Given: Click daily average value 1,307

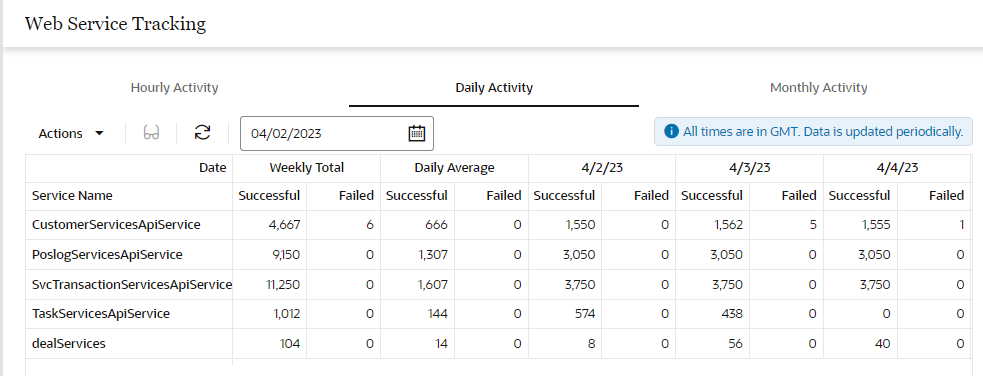Looking at the screenshot, I should tap(433, 254).
